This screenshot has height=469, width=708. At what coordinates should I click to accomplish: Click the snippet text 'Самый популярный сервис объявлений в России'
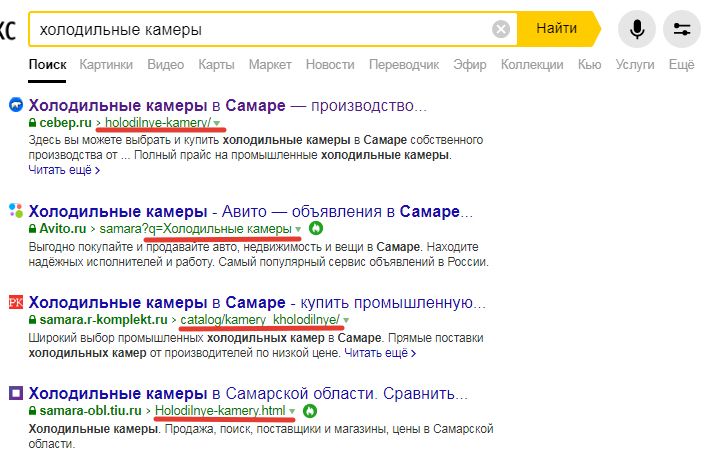353,262
